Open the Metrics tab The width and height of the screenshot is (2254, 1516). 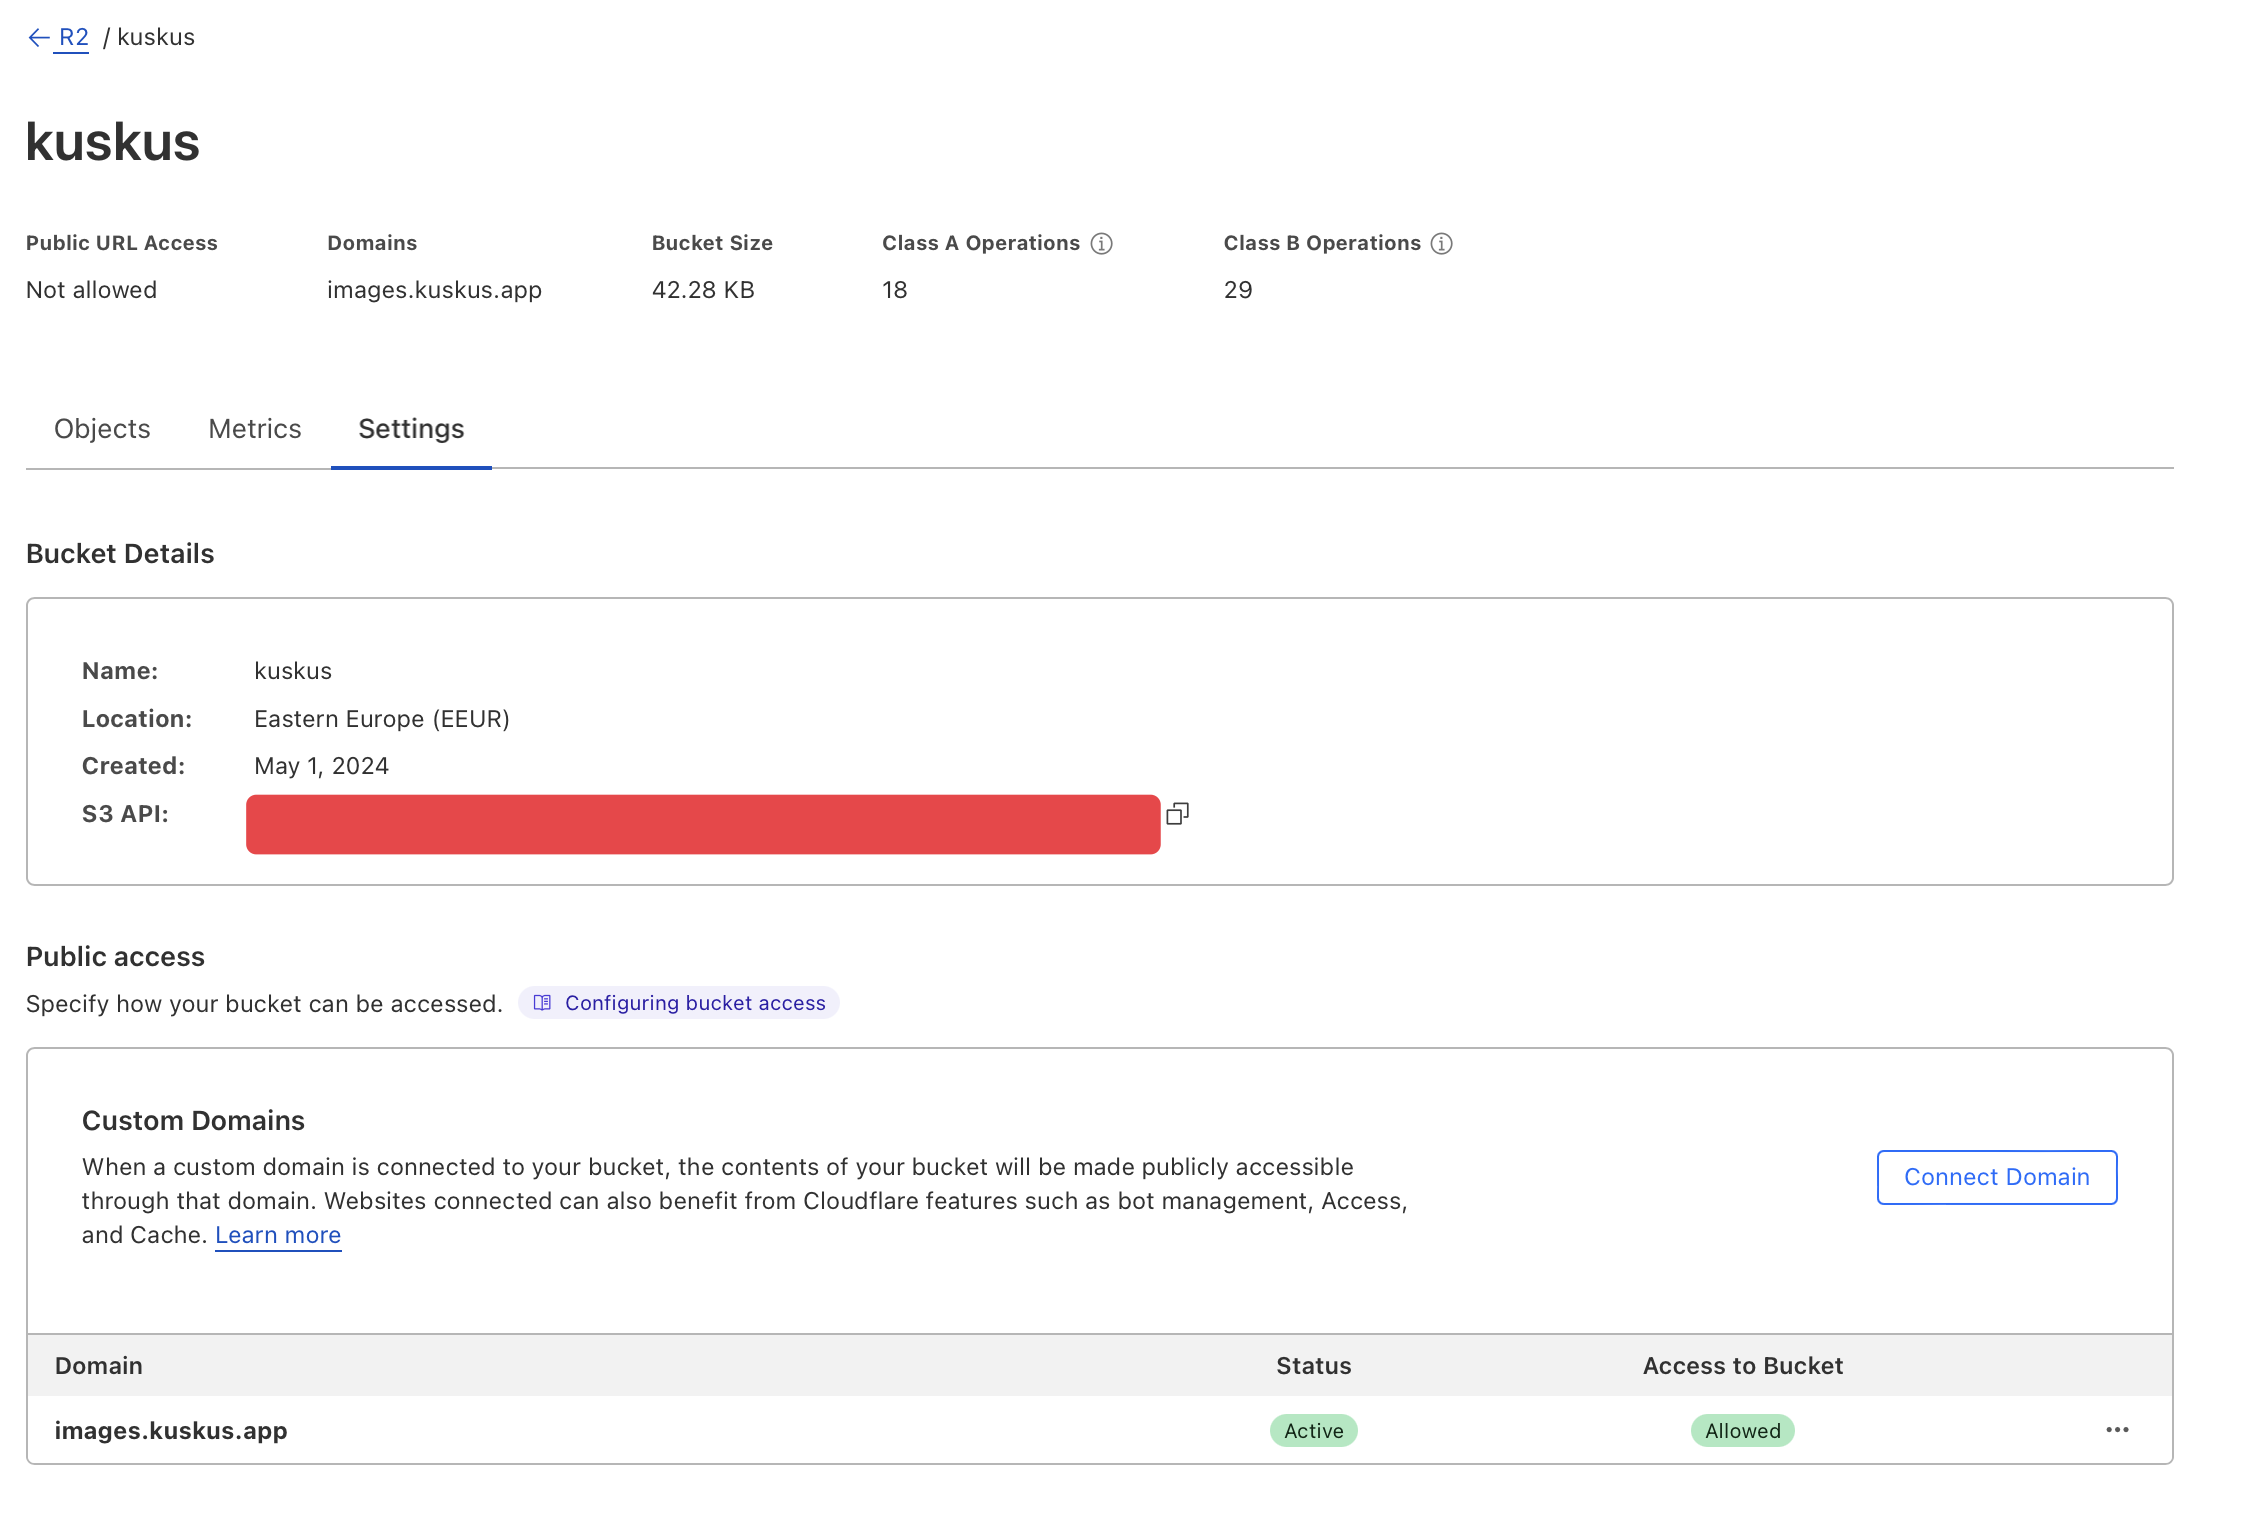pyautogui.click(x=255, y=429)
